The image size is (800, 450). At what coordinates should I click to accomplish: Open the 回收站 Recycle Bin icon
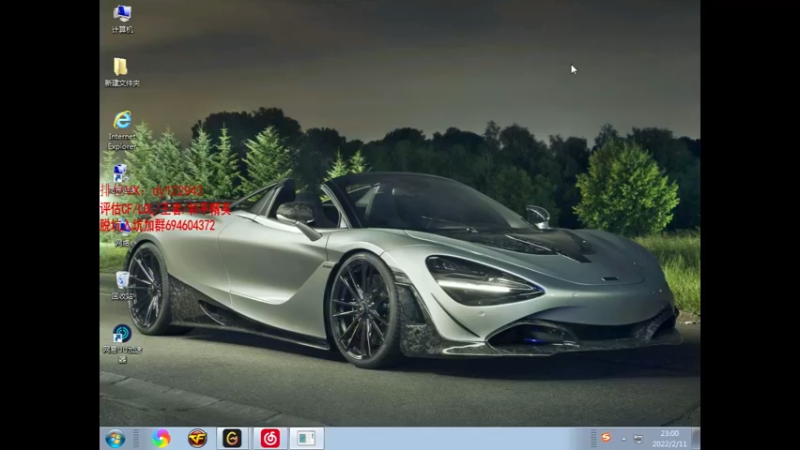[122, 285]
